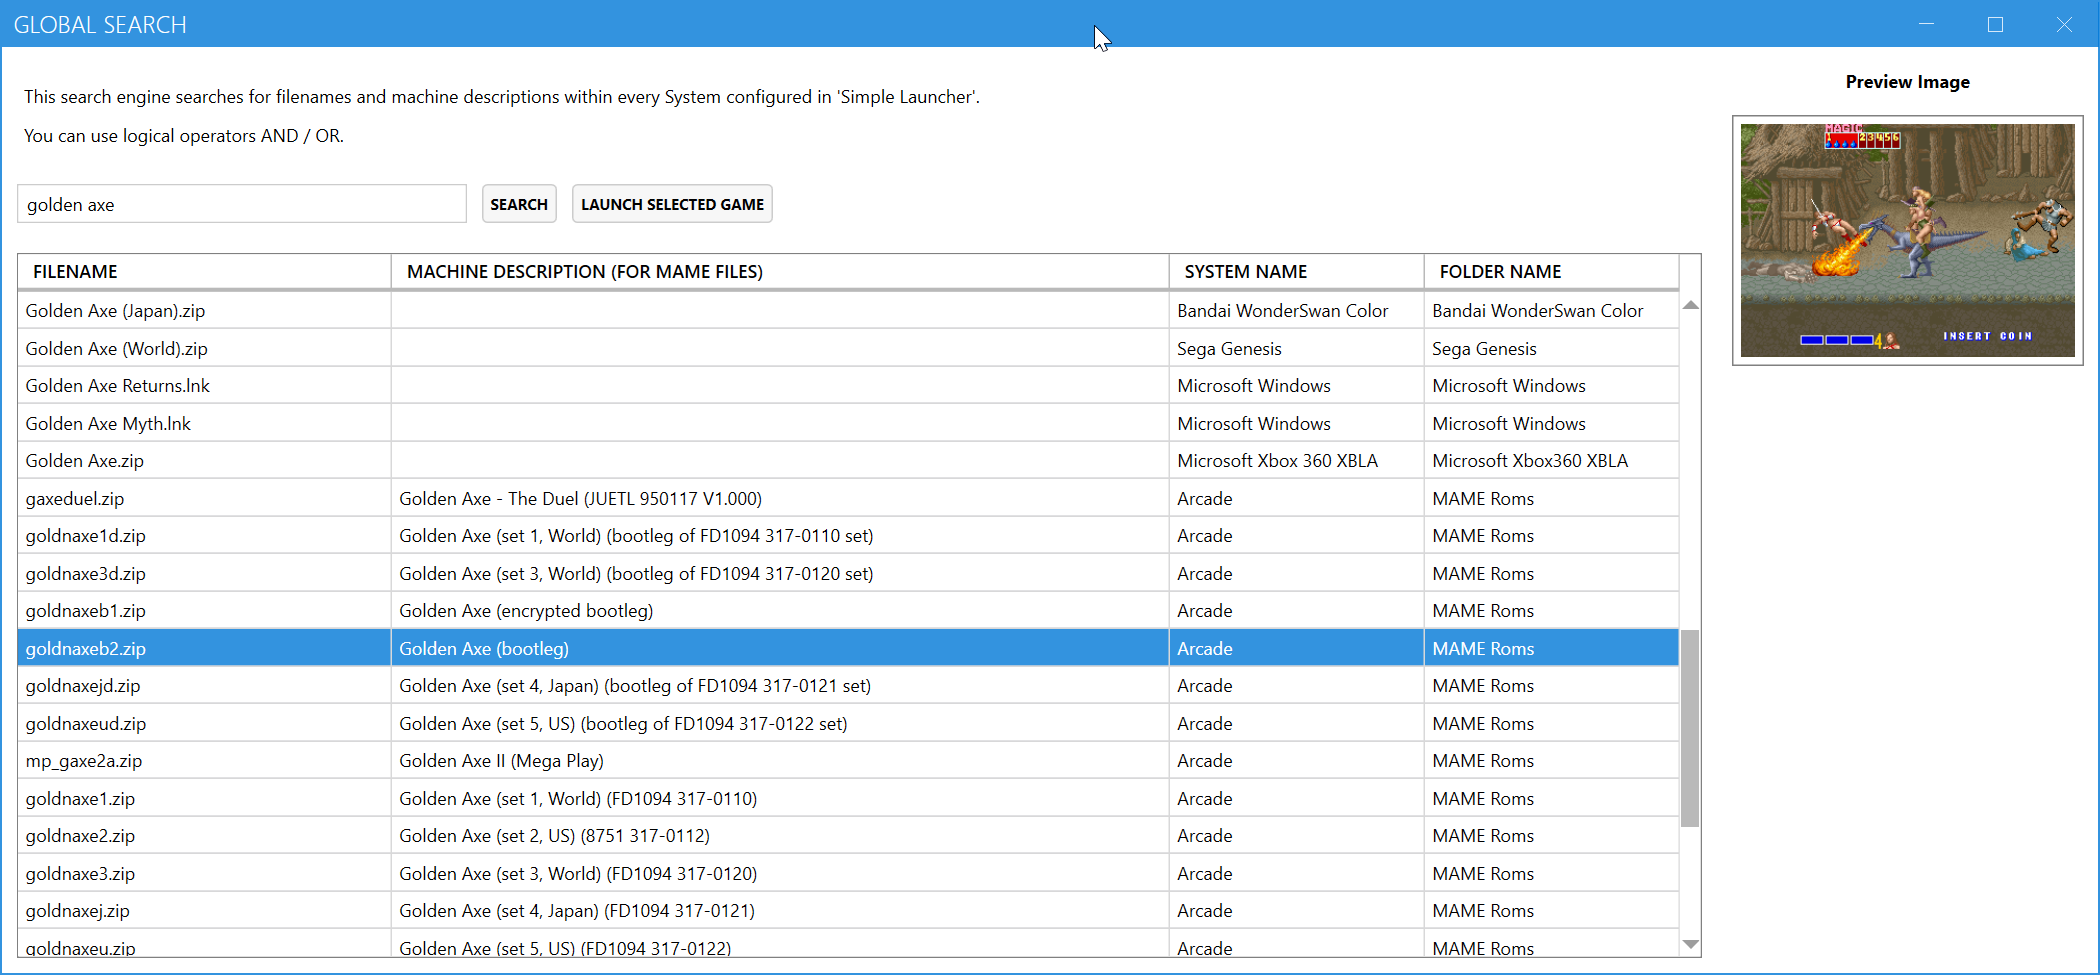Click description set 5, US bootleg 317-0122
The width and height of the screenshot is (2100, 975).
[623, 724]
